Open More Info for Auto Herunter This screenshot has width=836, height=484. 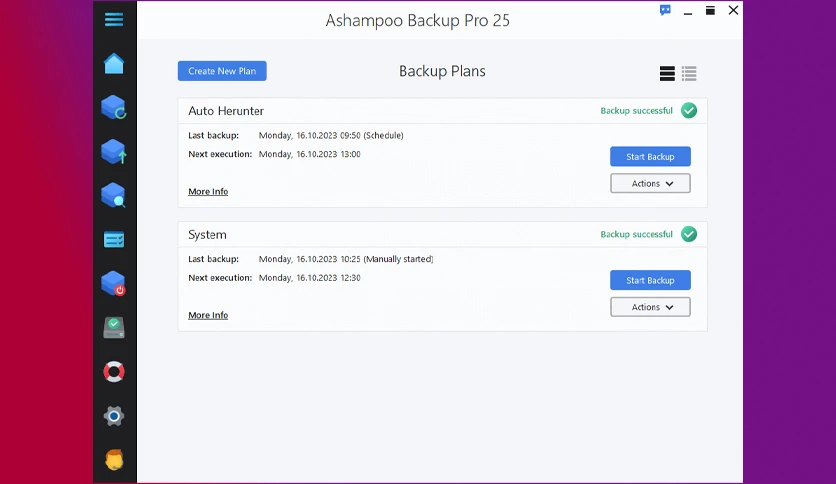tap(208, 191)
